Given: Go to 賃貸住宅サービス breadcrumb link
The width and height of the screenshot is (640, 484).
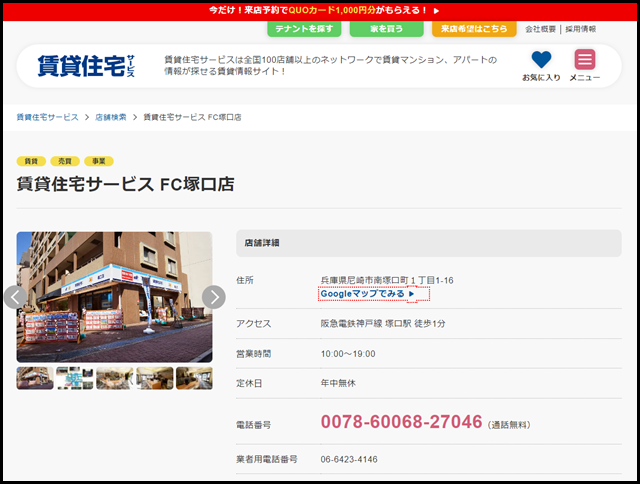Looking at the screenshot, I should tap(47, 117).
